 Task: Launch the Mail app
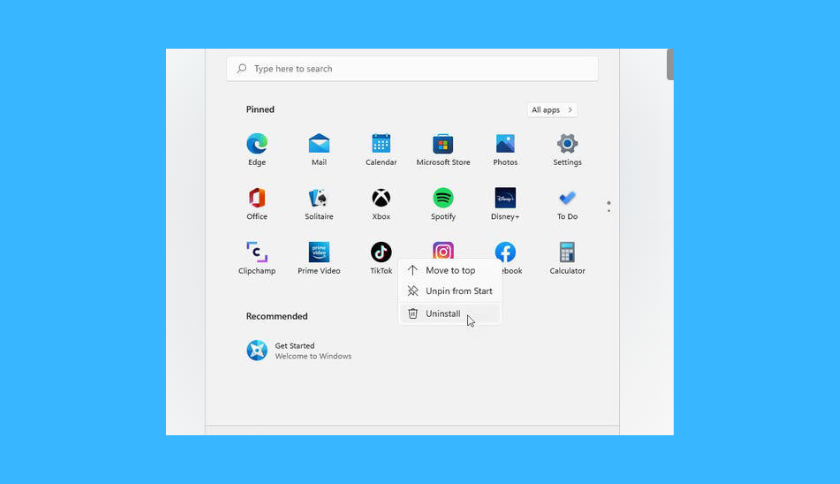pyautogui.click(x=319, y=144)
